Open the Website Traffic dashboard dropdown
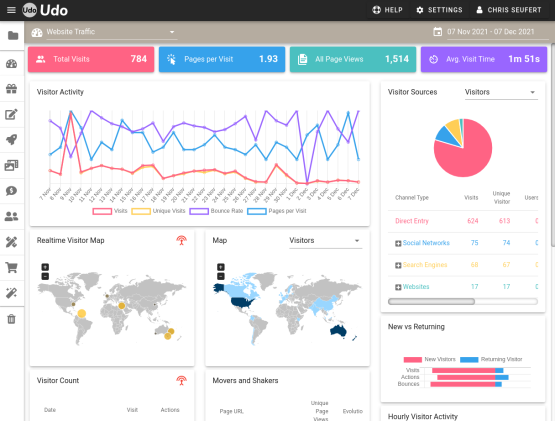The image size is (555, 421). pyautogui.click(x=111, y=32)
